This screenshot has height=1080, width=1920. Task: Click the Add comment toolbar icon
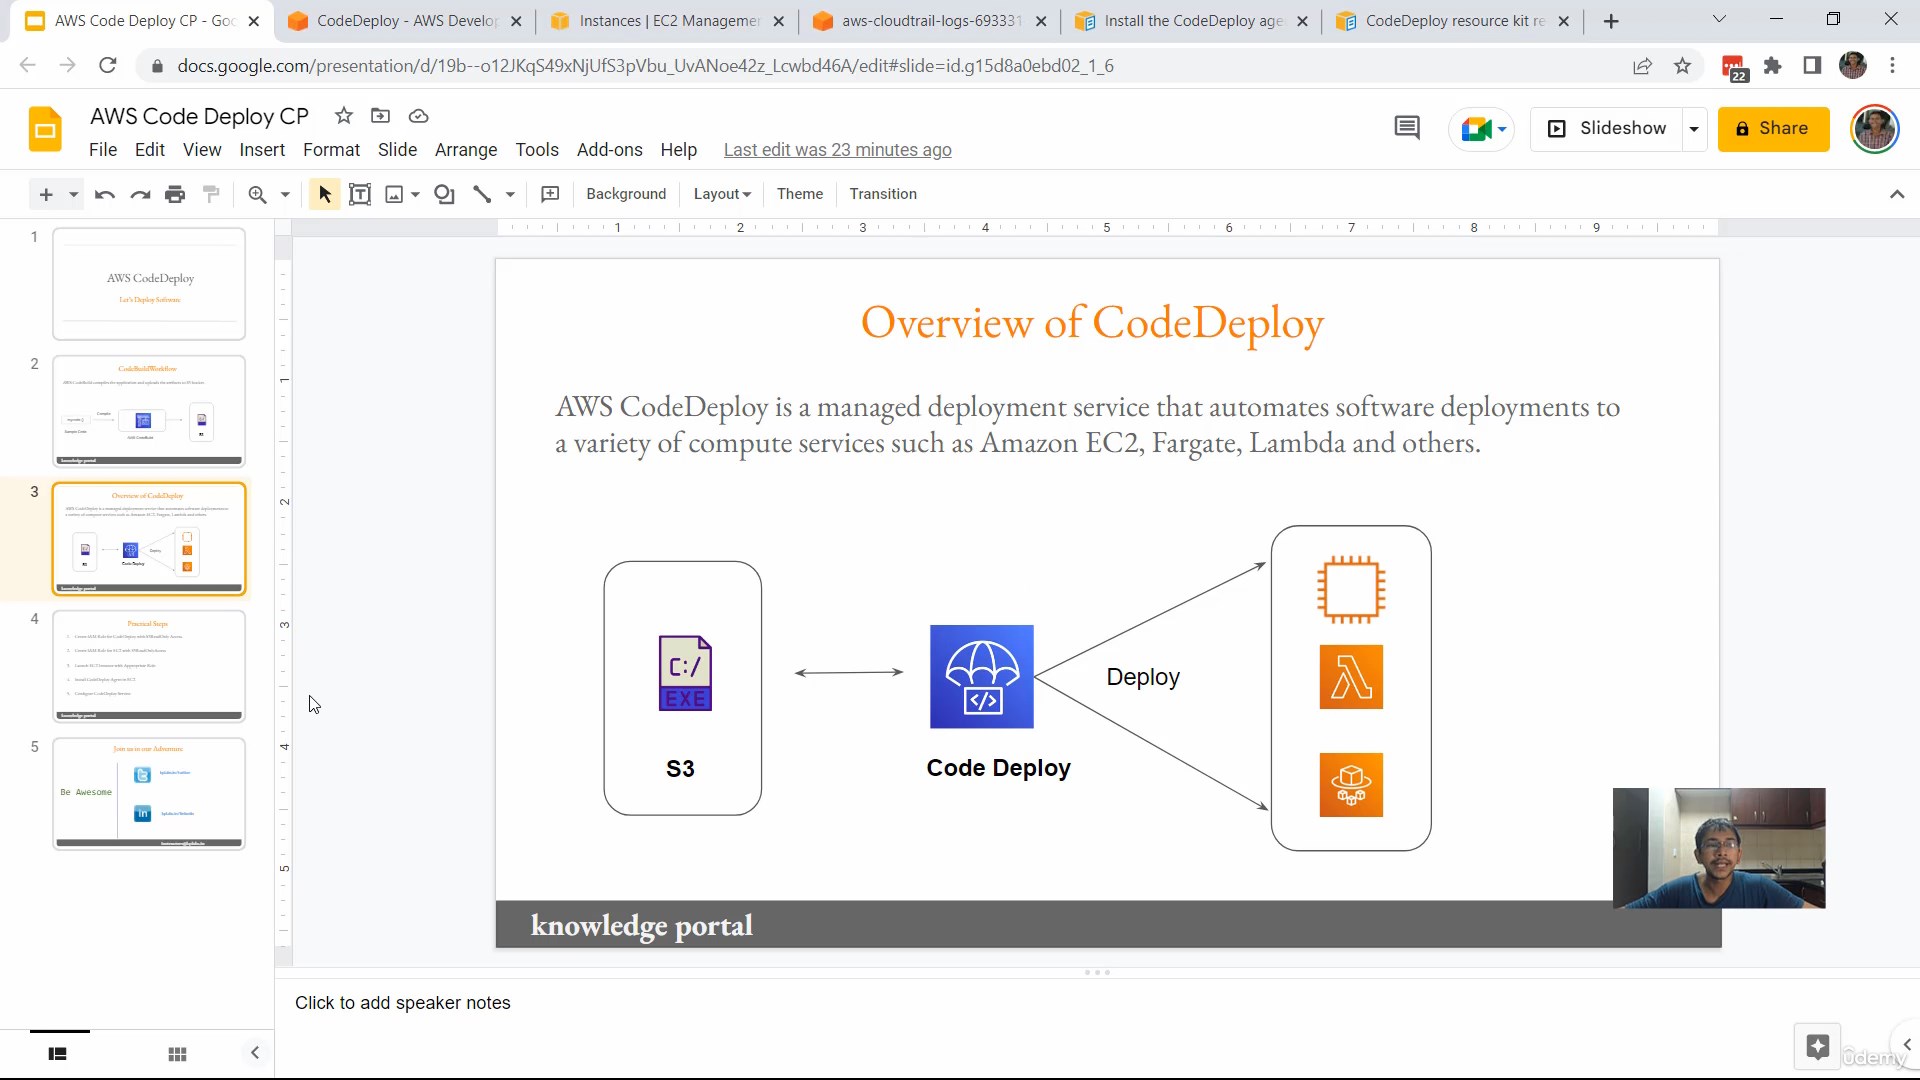550,194
